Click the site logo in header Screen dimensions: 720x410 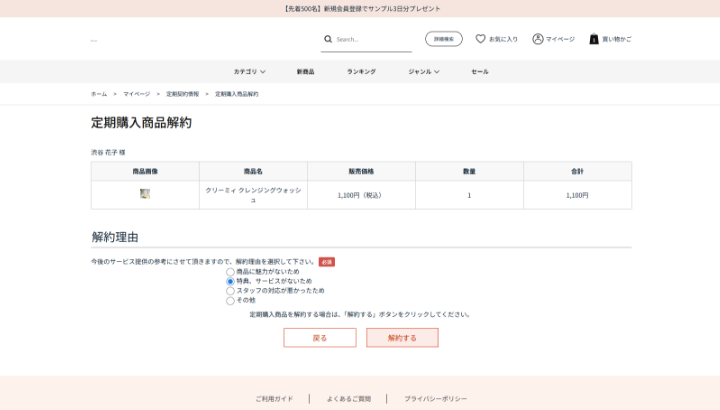tap(94, 40)
